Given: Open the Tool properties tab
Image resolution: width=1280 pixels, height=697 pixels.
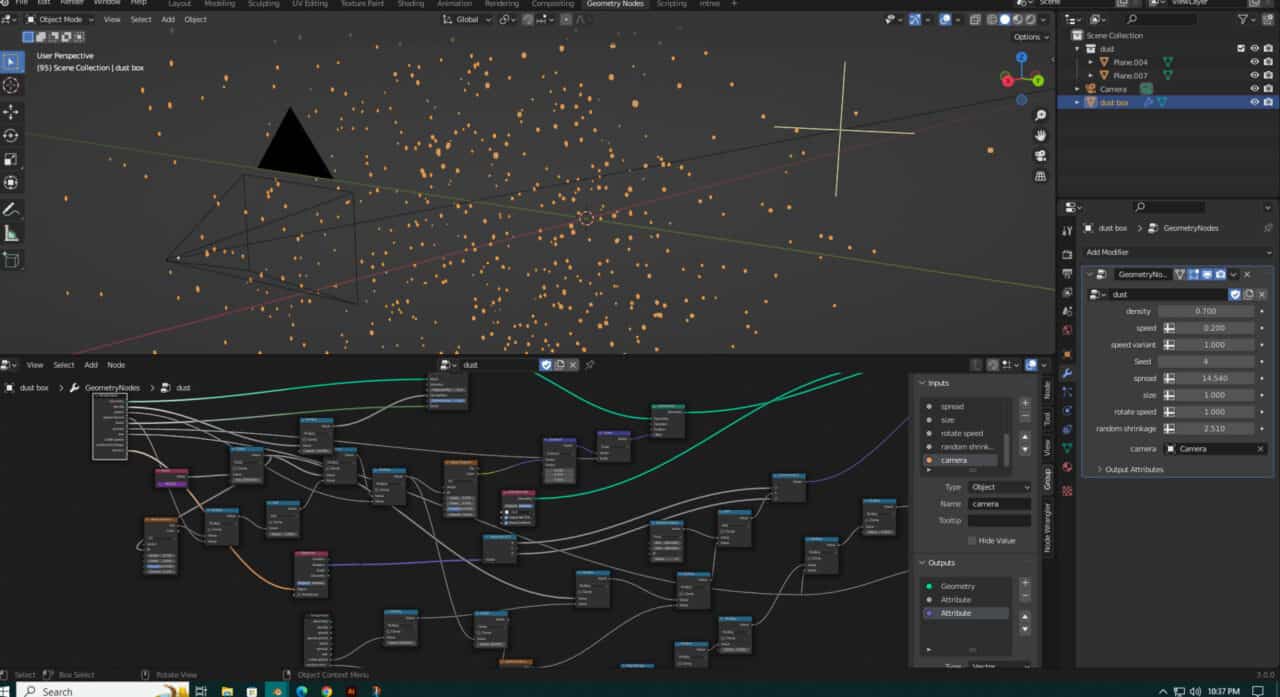Looking at the screenshot, I should click(1067, 230).
